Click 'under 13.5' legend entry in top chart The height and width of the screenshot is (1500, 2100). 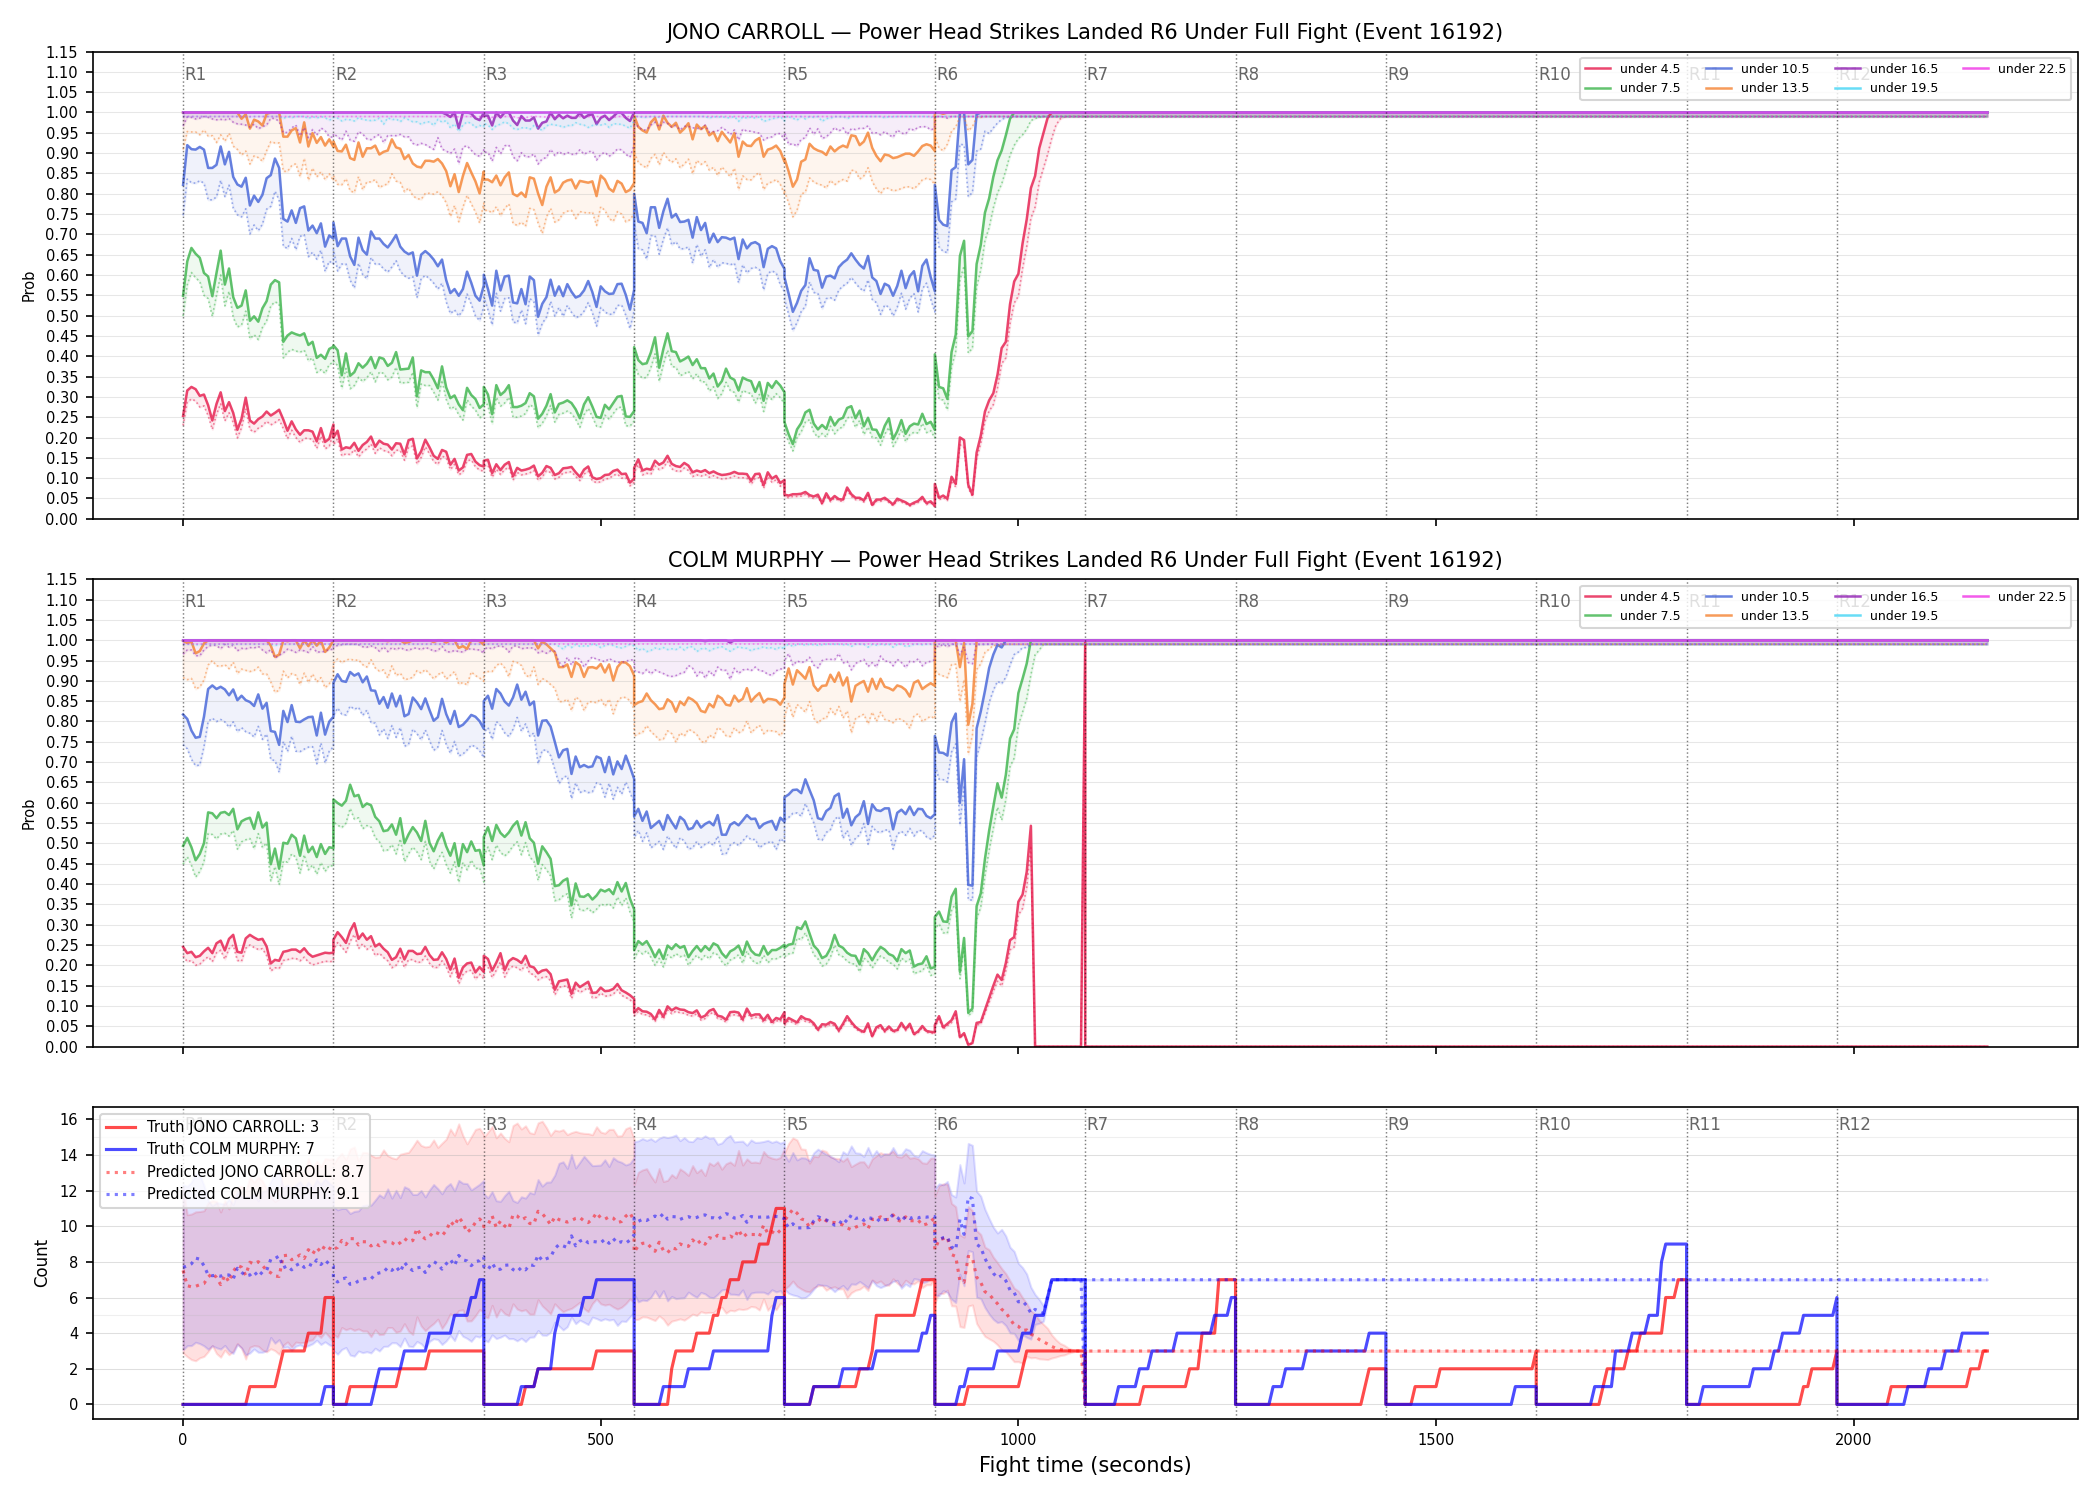pyautogui.click(x=1757, y=88)
